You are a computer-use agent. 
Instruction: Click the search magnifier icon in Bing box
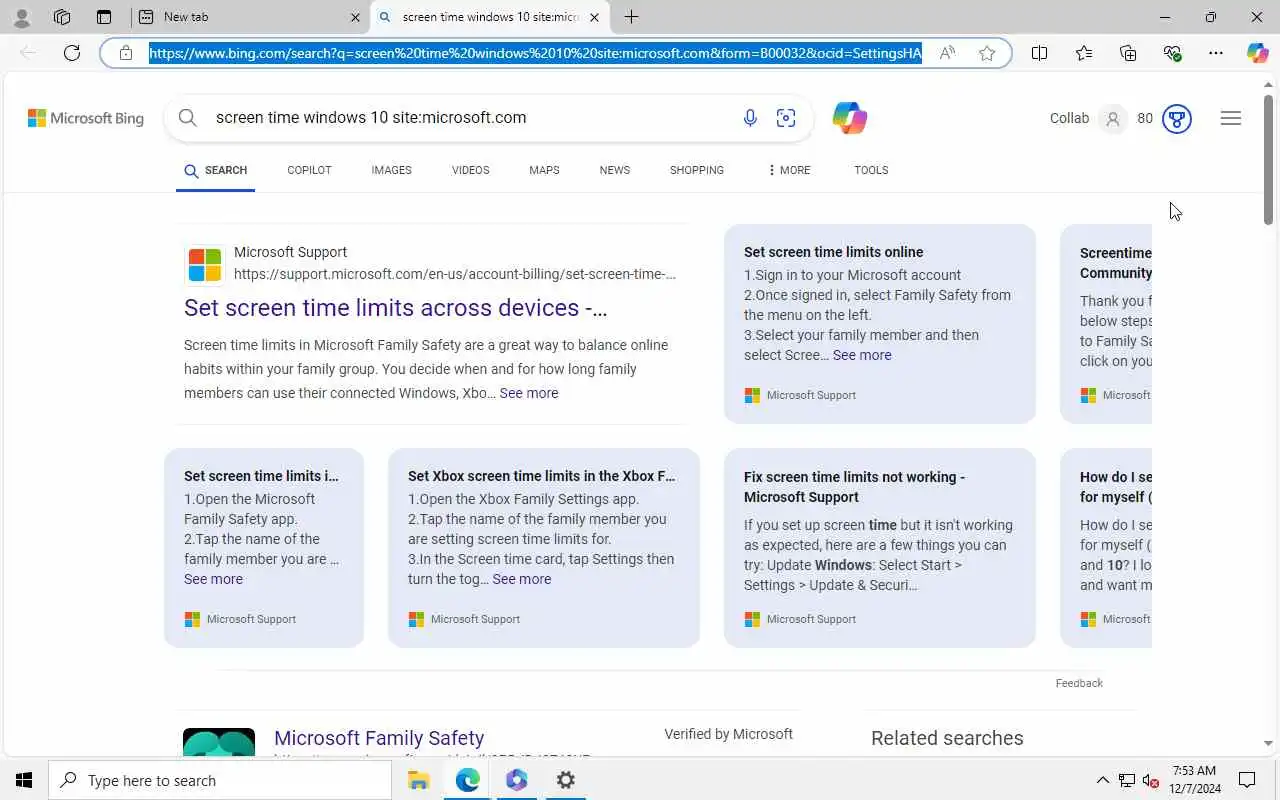[188, 118]
